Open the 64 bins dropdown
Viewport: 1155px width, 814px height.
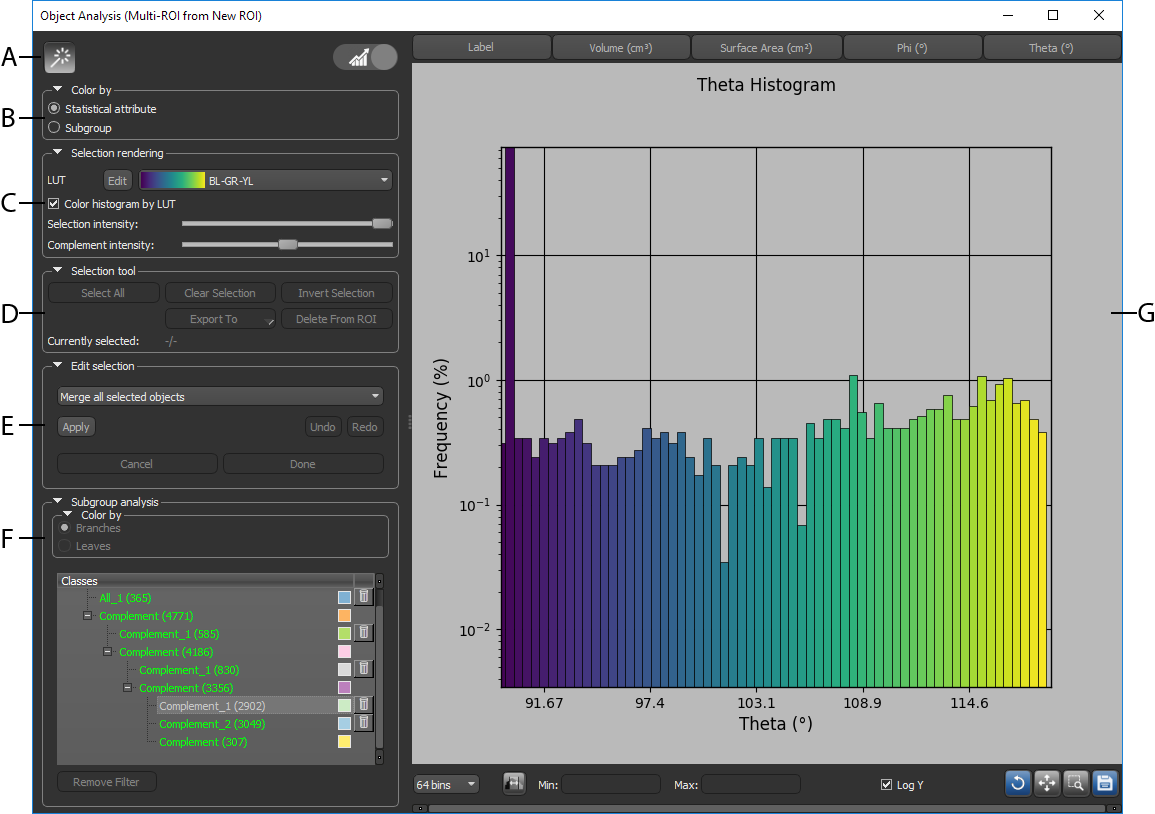coord(446,785)
